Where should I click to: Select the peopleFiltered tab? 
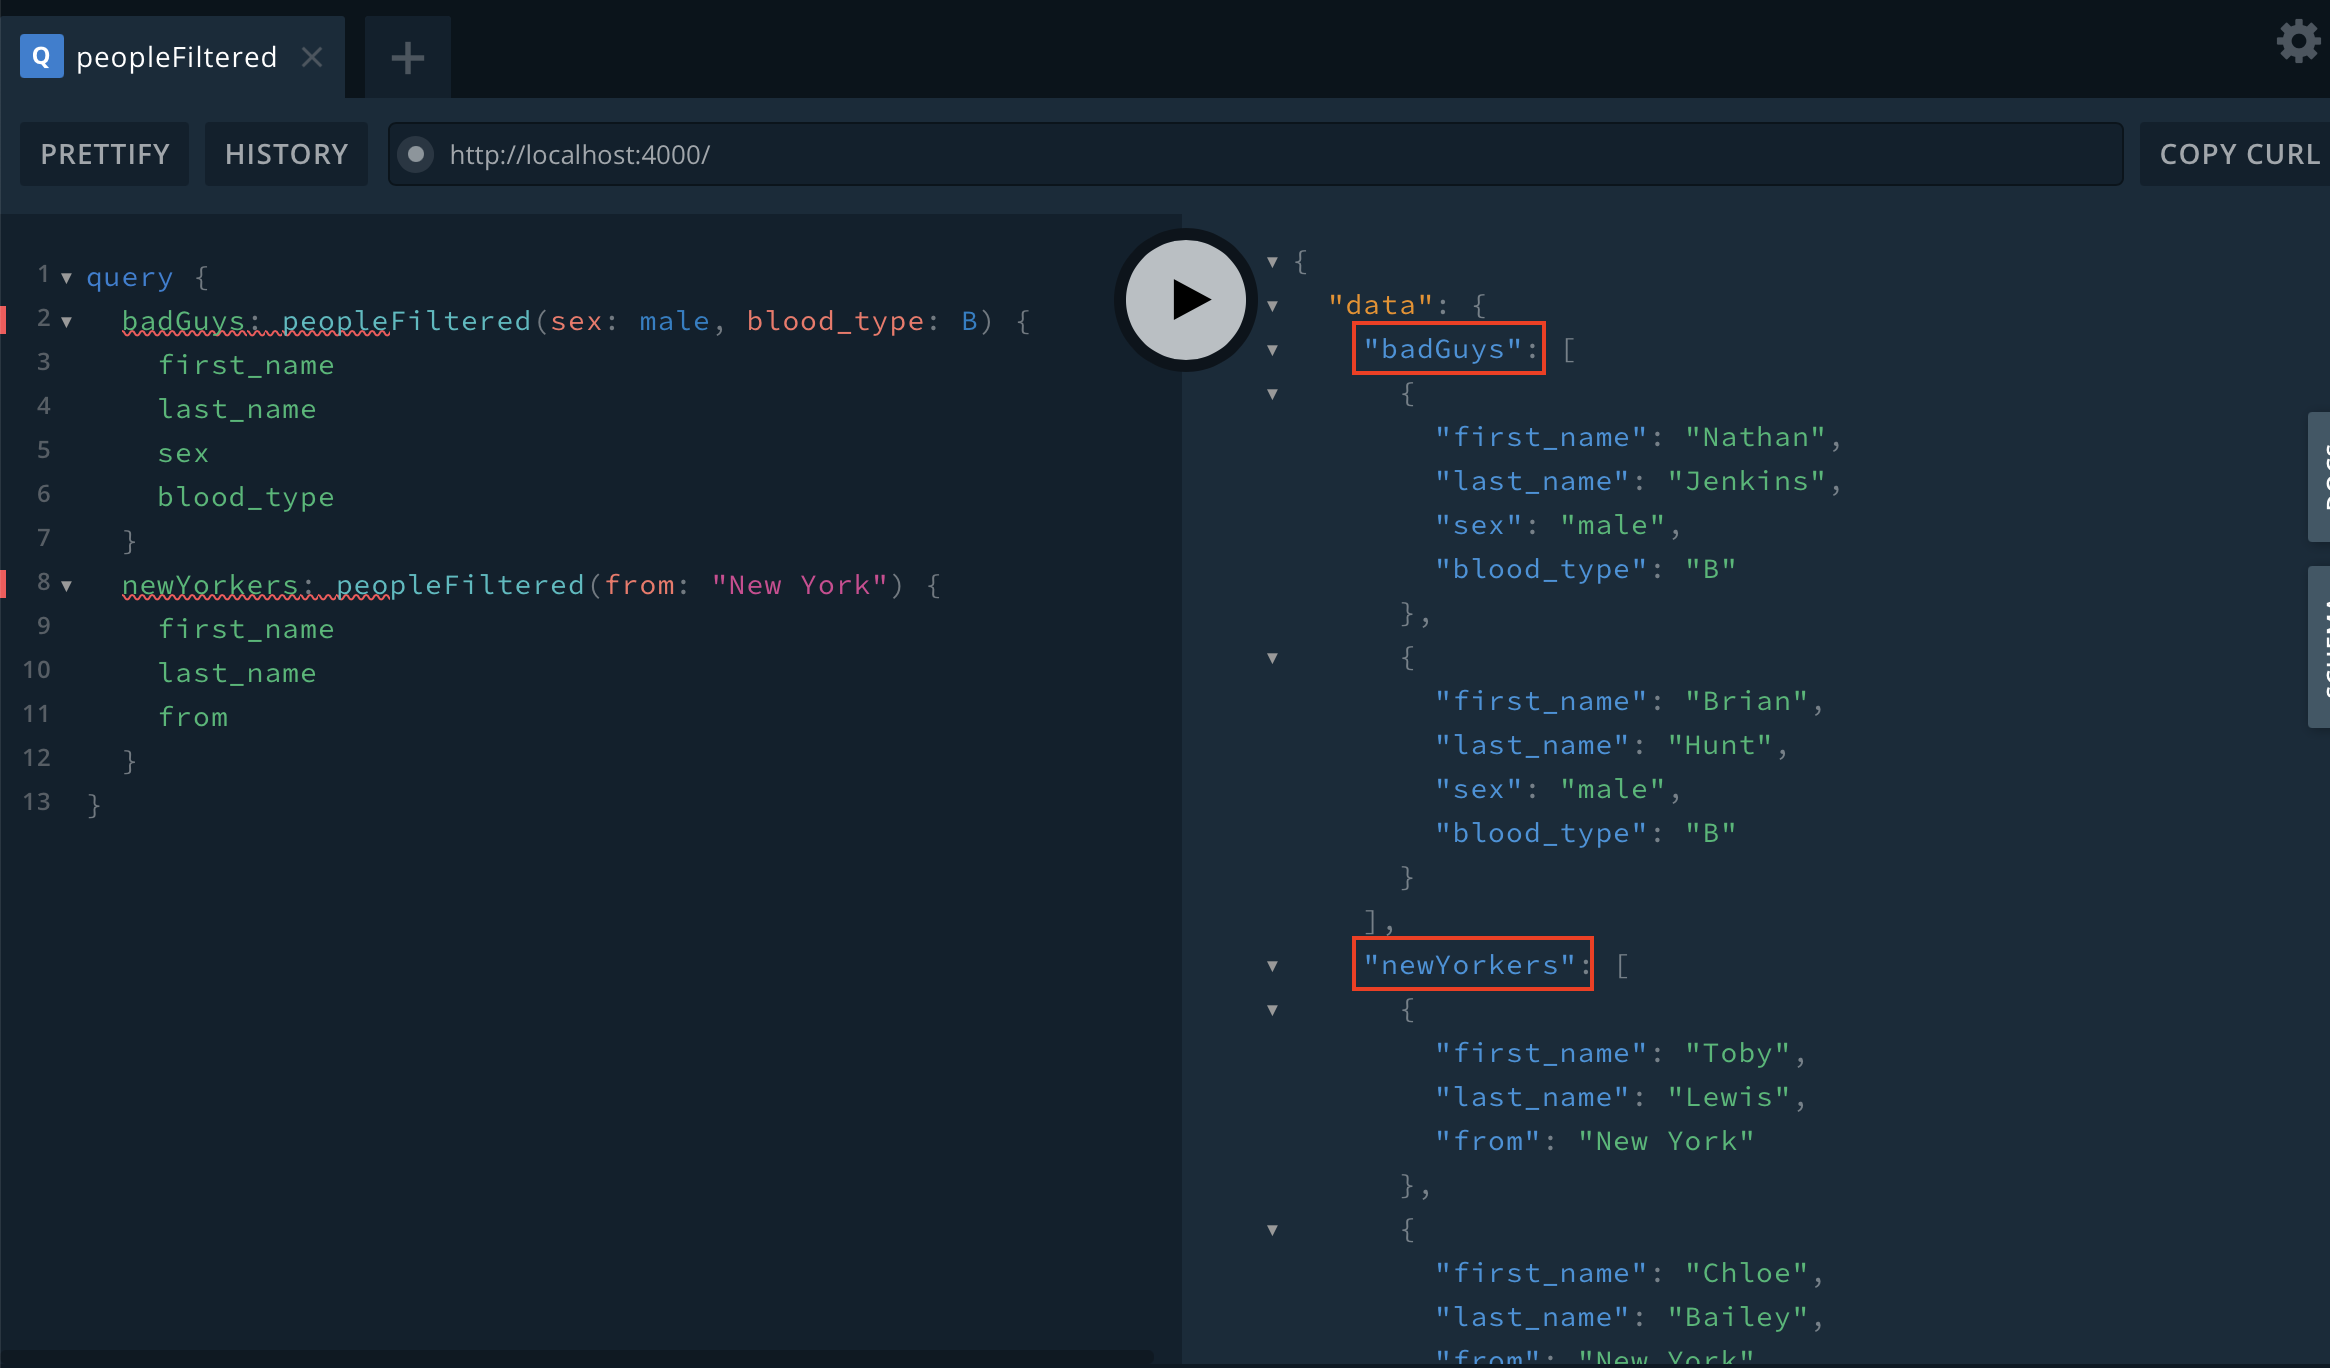click(x=176, y=57)
